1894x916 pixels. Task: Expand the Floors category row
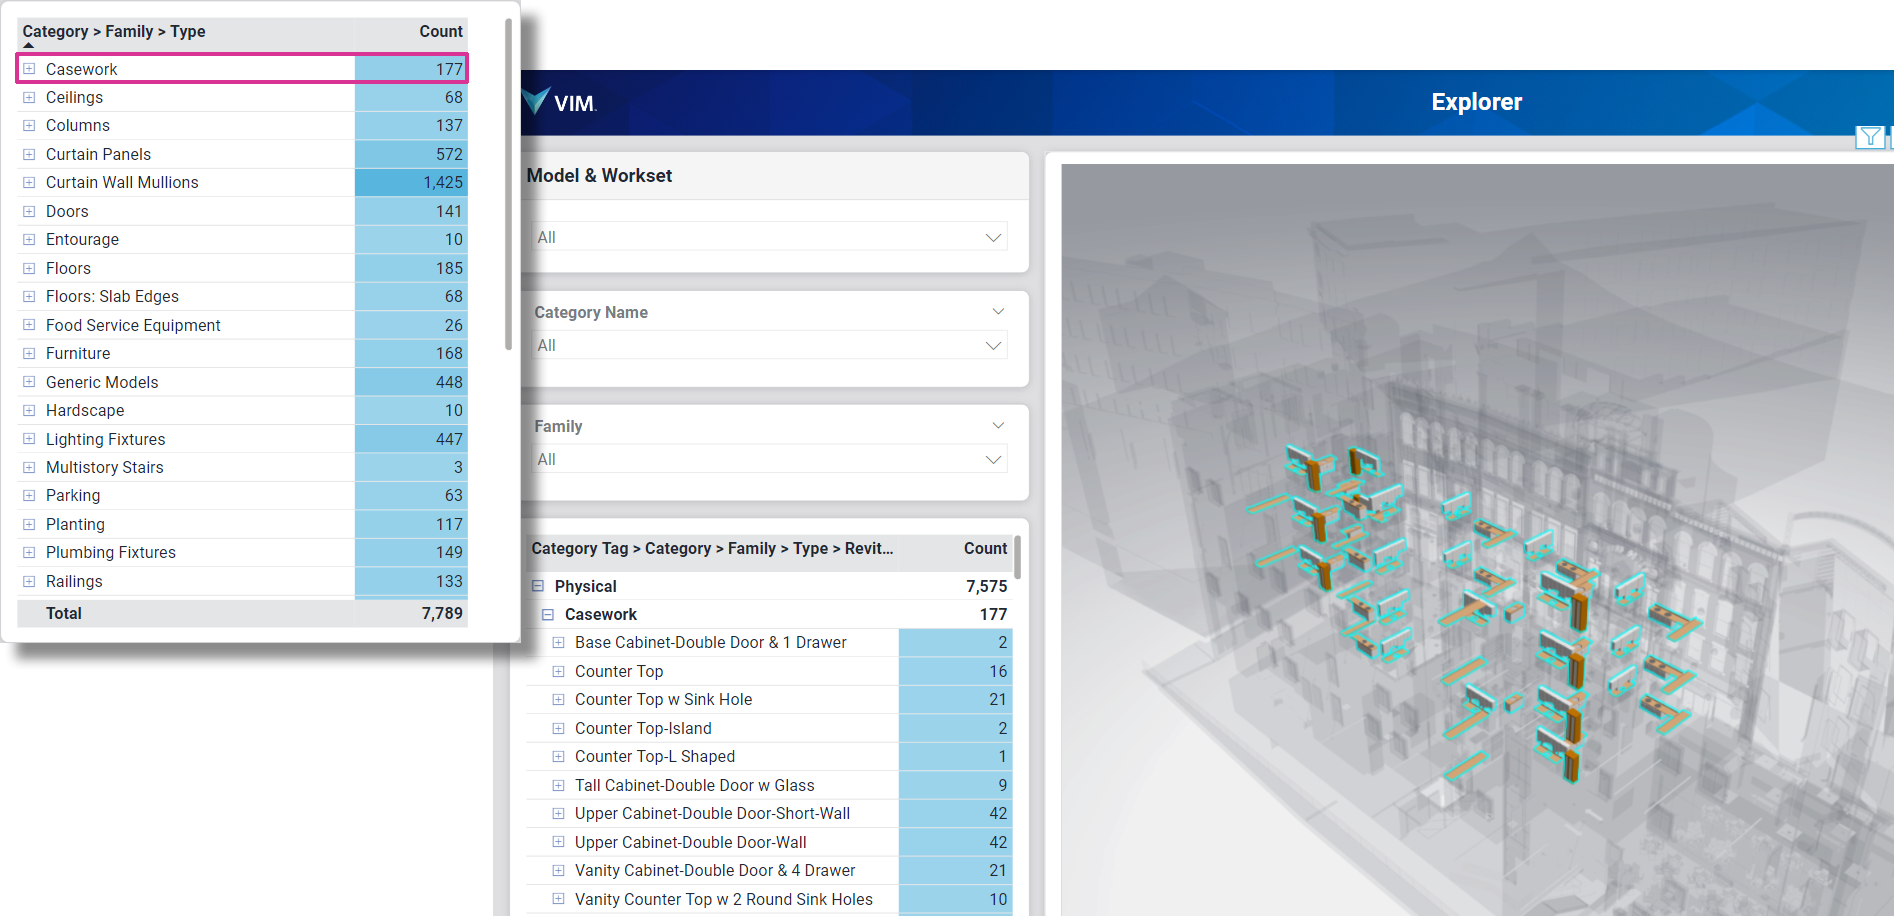[29, 268]
